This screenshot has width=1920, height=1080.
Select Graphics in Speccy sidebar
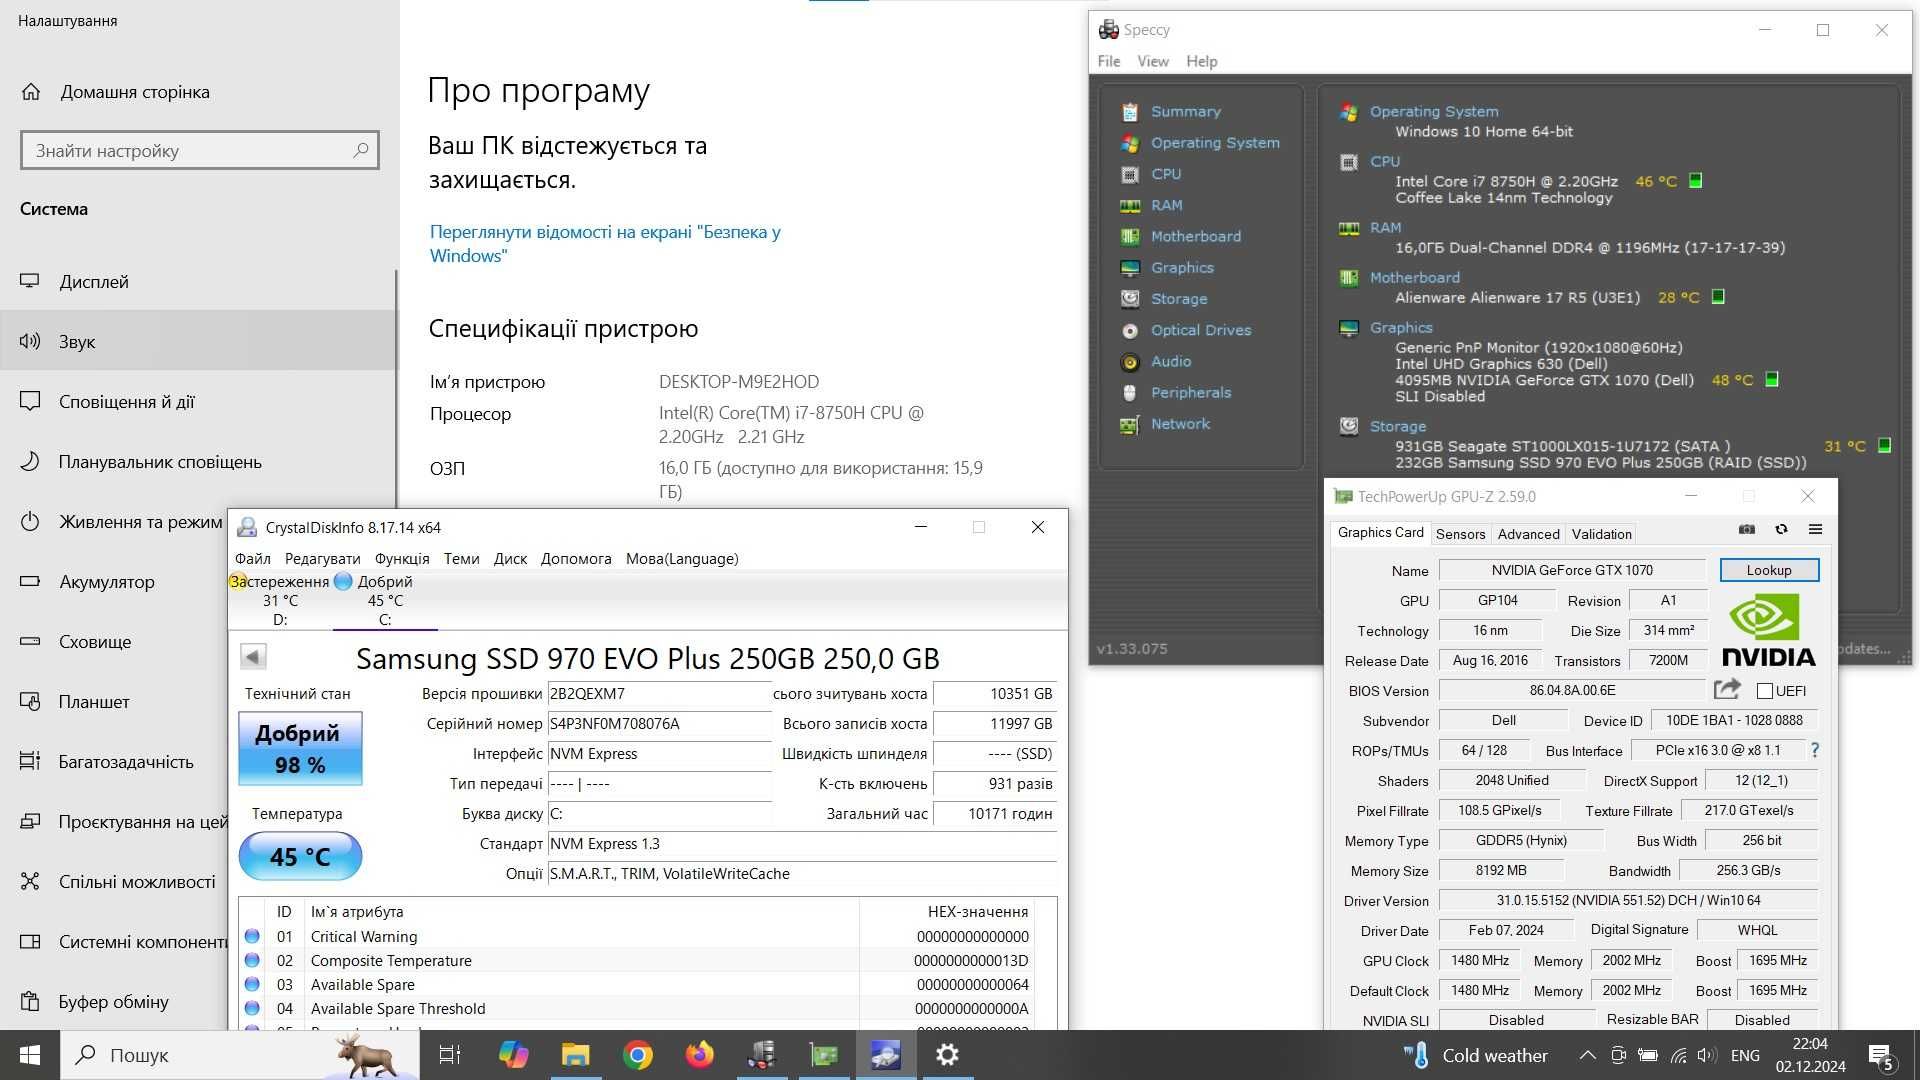point(1182,267)
